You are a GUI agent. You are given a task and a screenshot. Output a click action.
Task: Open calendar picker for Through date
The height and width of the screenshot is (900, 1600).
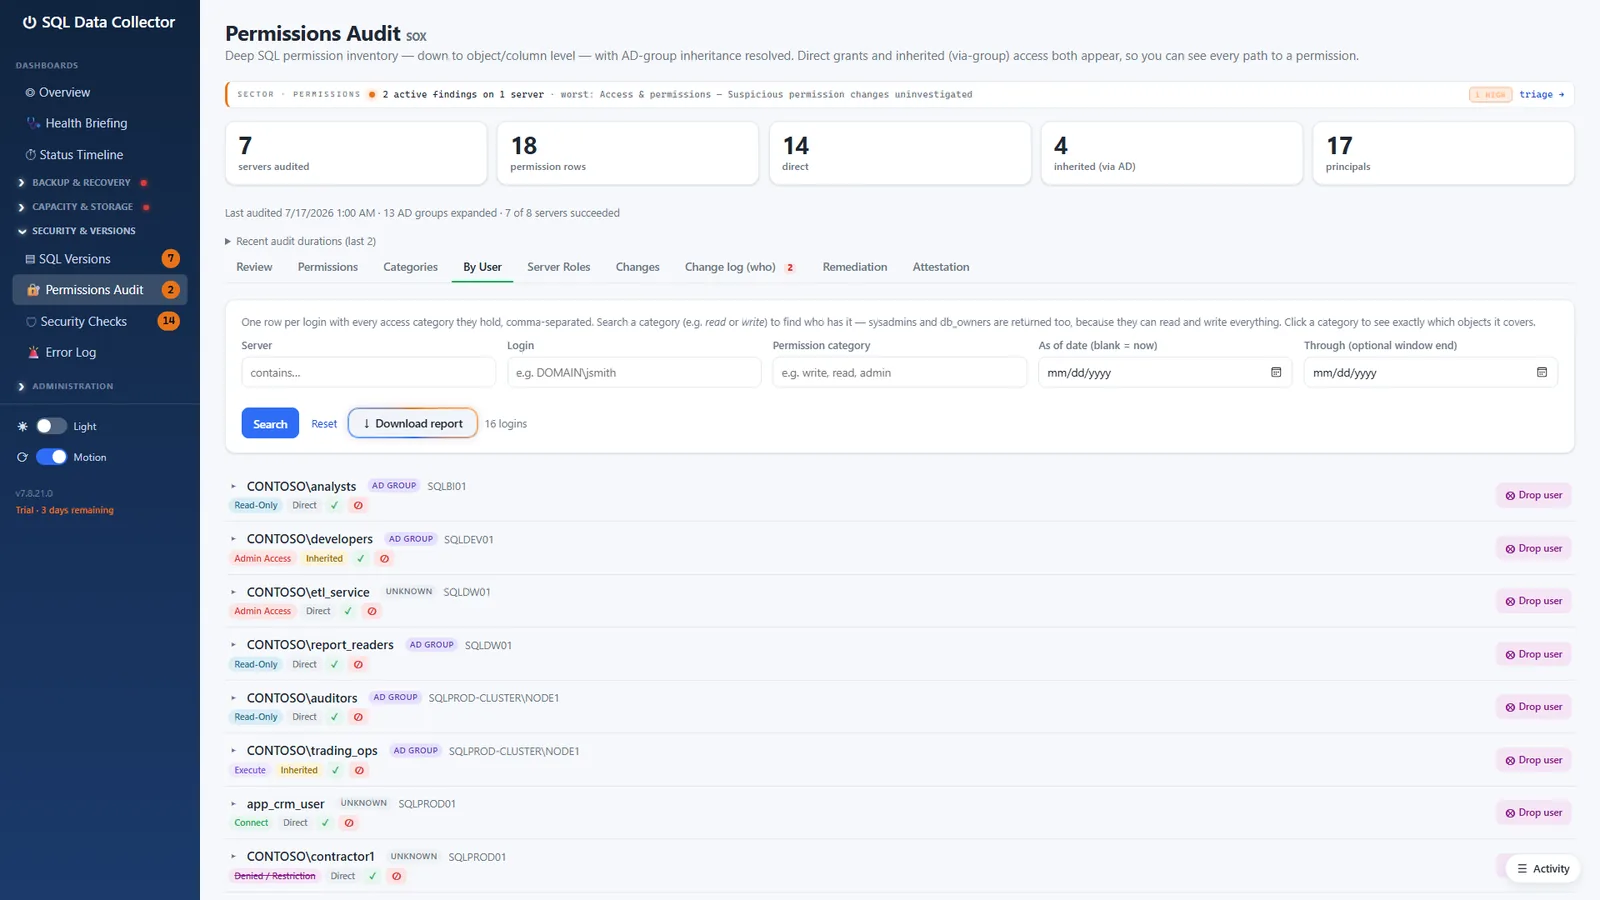[x=1542, y=372]
